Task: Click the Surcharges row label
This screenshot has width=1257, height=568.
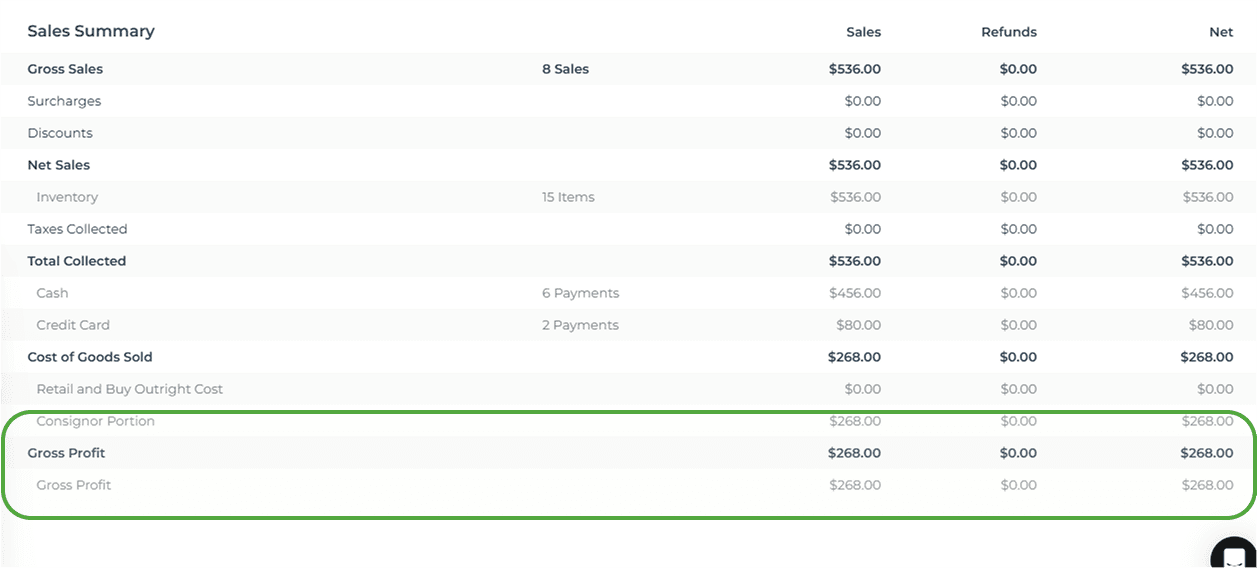Action: pyautogui.click(x=64, y=101)
